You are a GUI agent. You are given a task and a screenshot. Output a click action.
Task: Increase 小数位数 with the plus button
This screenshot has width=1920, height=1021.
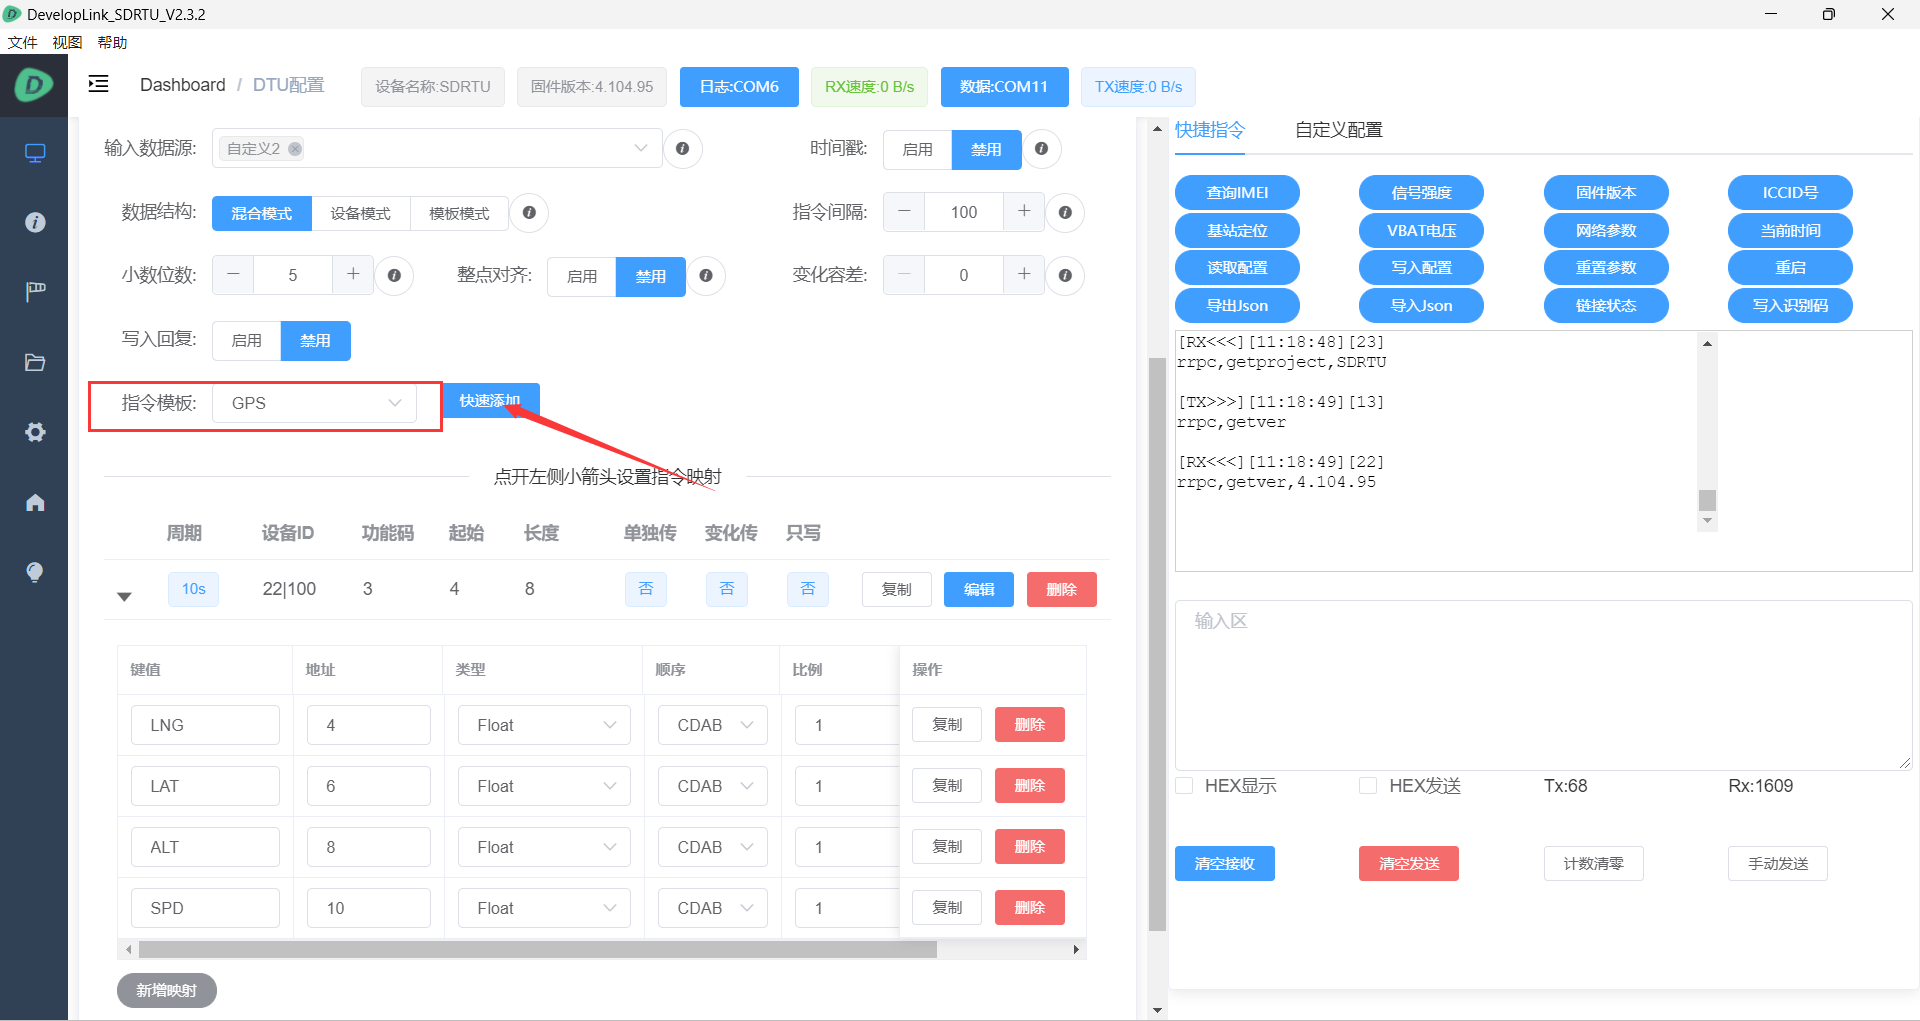click(353, 275)
